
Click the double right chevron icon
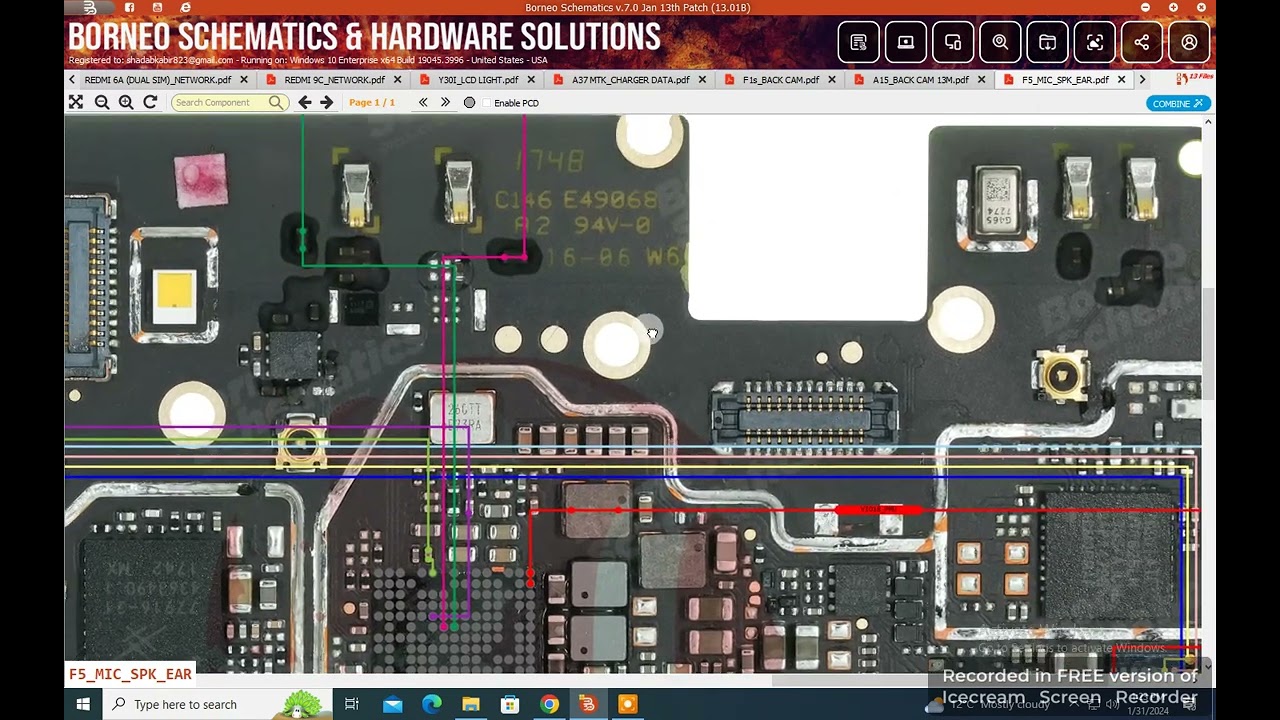click(445, 102)
